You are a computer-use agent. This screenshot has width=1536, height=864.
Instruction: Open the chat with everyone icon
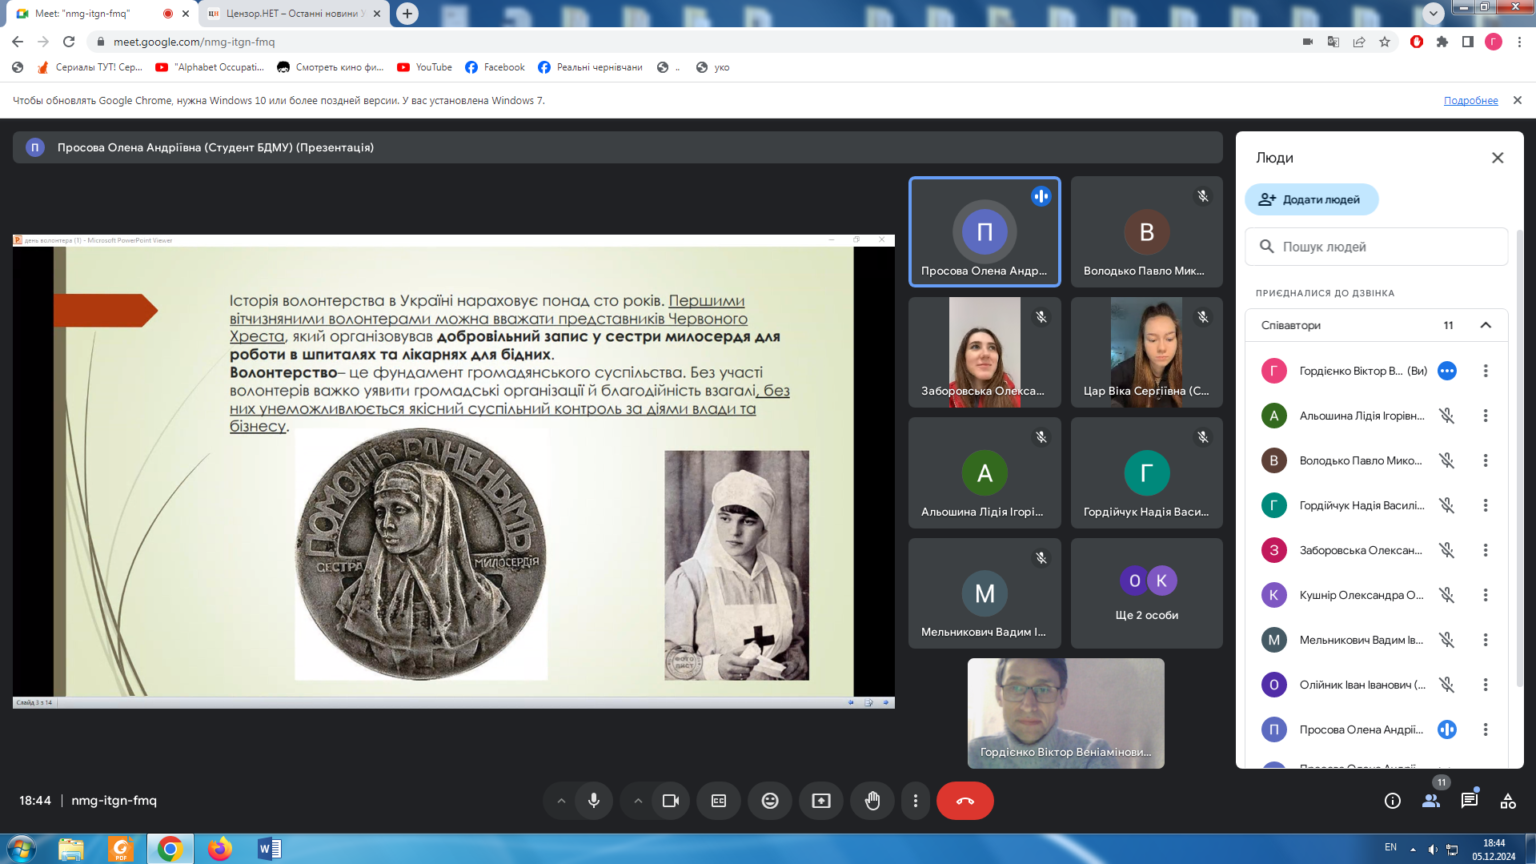(1469, 801)
